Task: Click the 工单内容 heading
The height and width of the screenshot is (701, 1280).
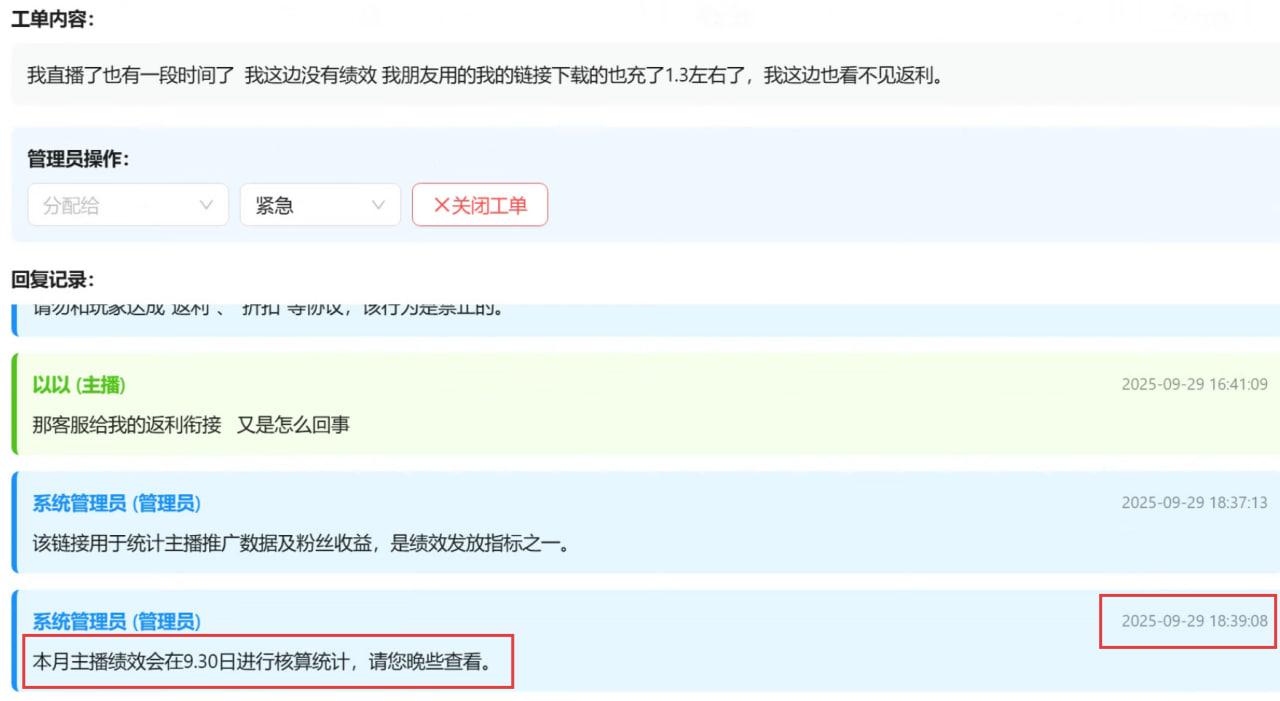Action: click(x=52, y=19)
